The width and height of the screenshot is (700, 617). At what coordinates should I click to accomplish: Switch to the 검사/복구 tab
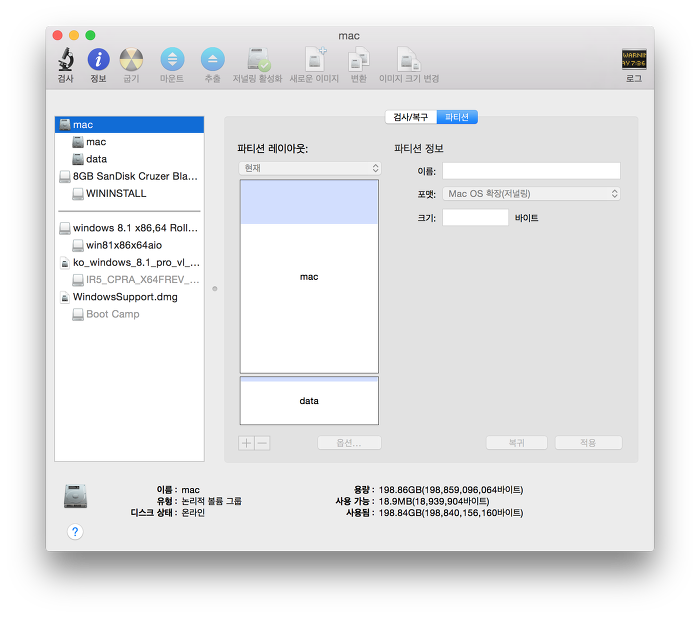(x=411, y=117)
